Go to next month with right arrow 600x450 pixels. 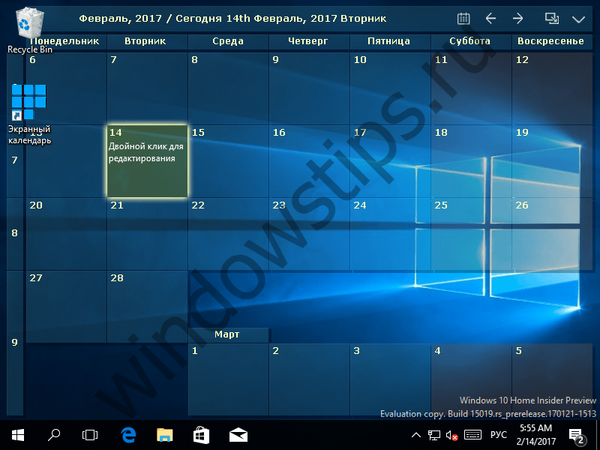click(x=518, y=18)
